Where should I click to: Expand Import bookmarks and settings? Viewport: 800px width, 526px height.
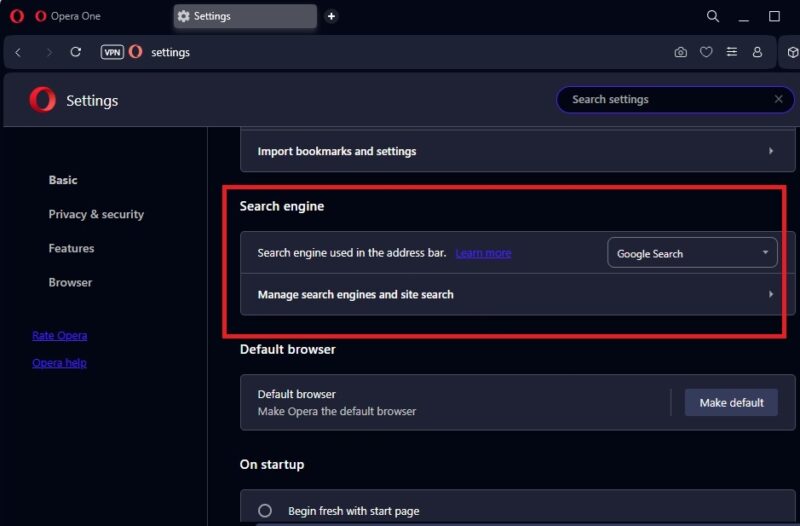point(517,152)
